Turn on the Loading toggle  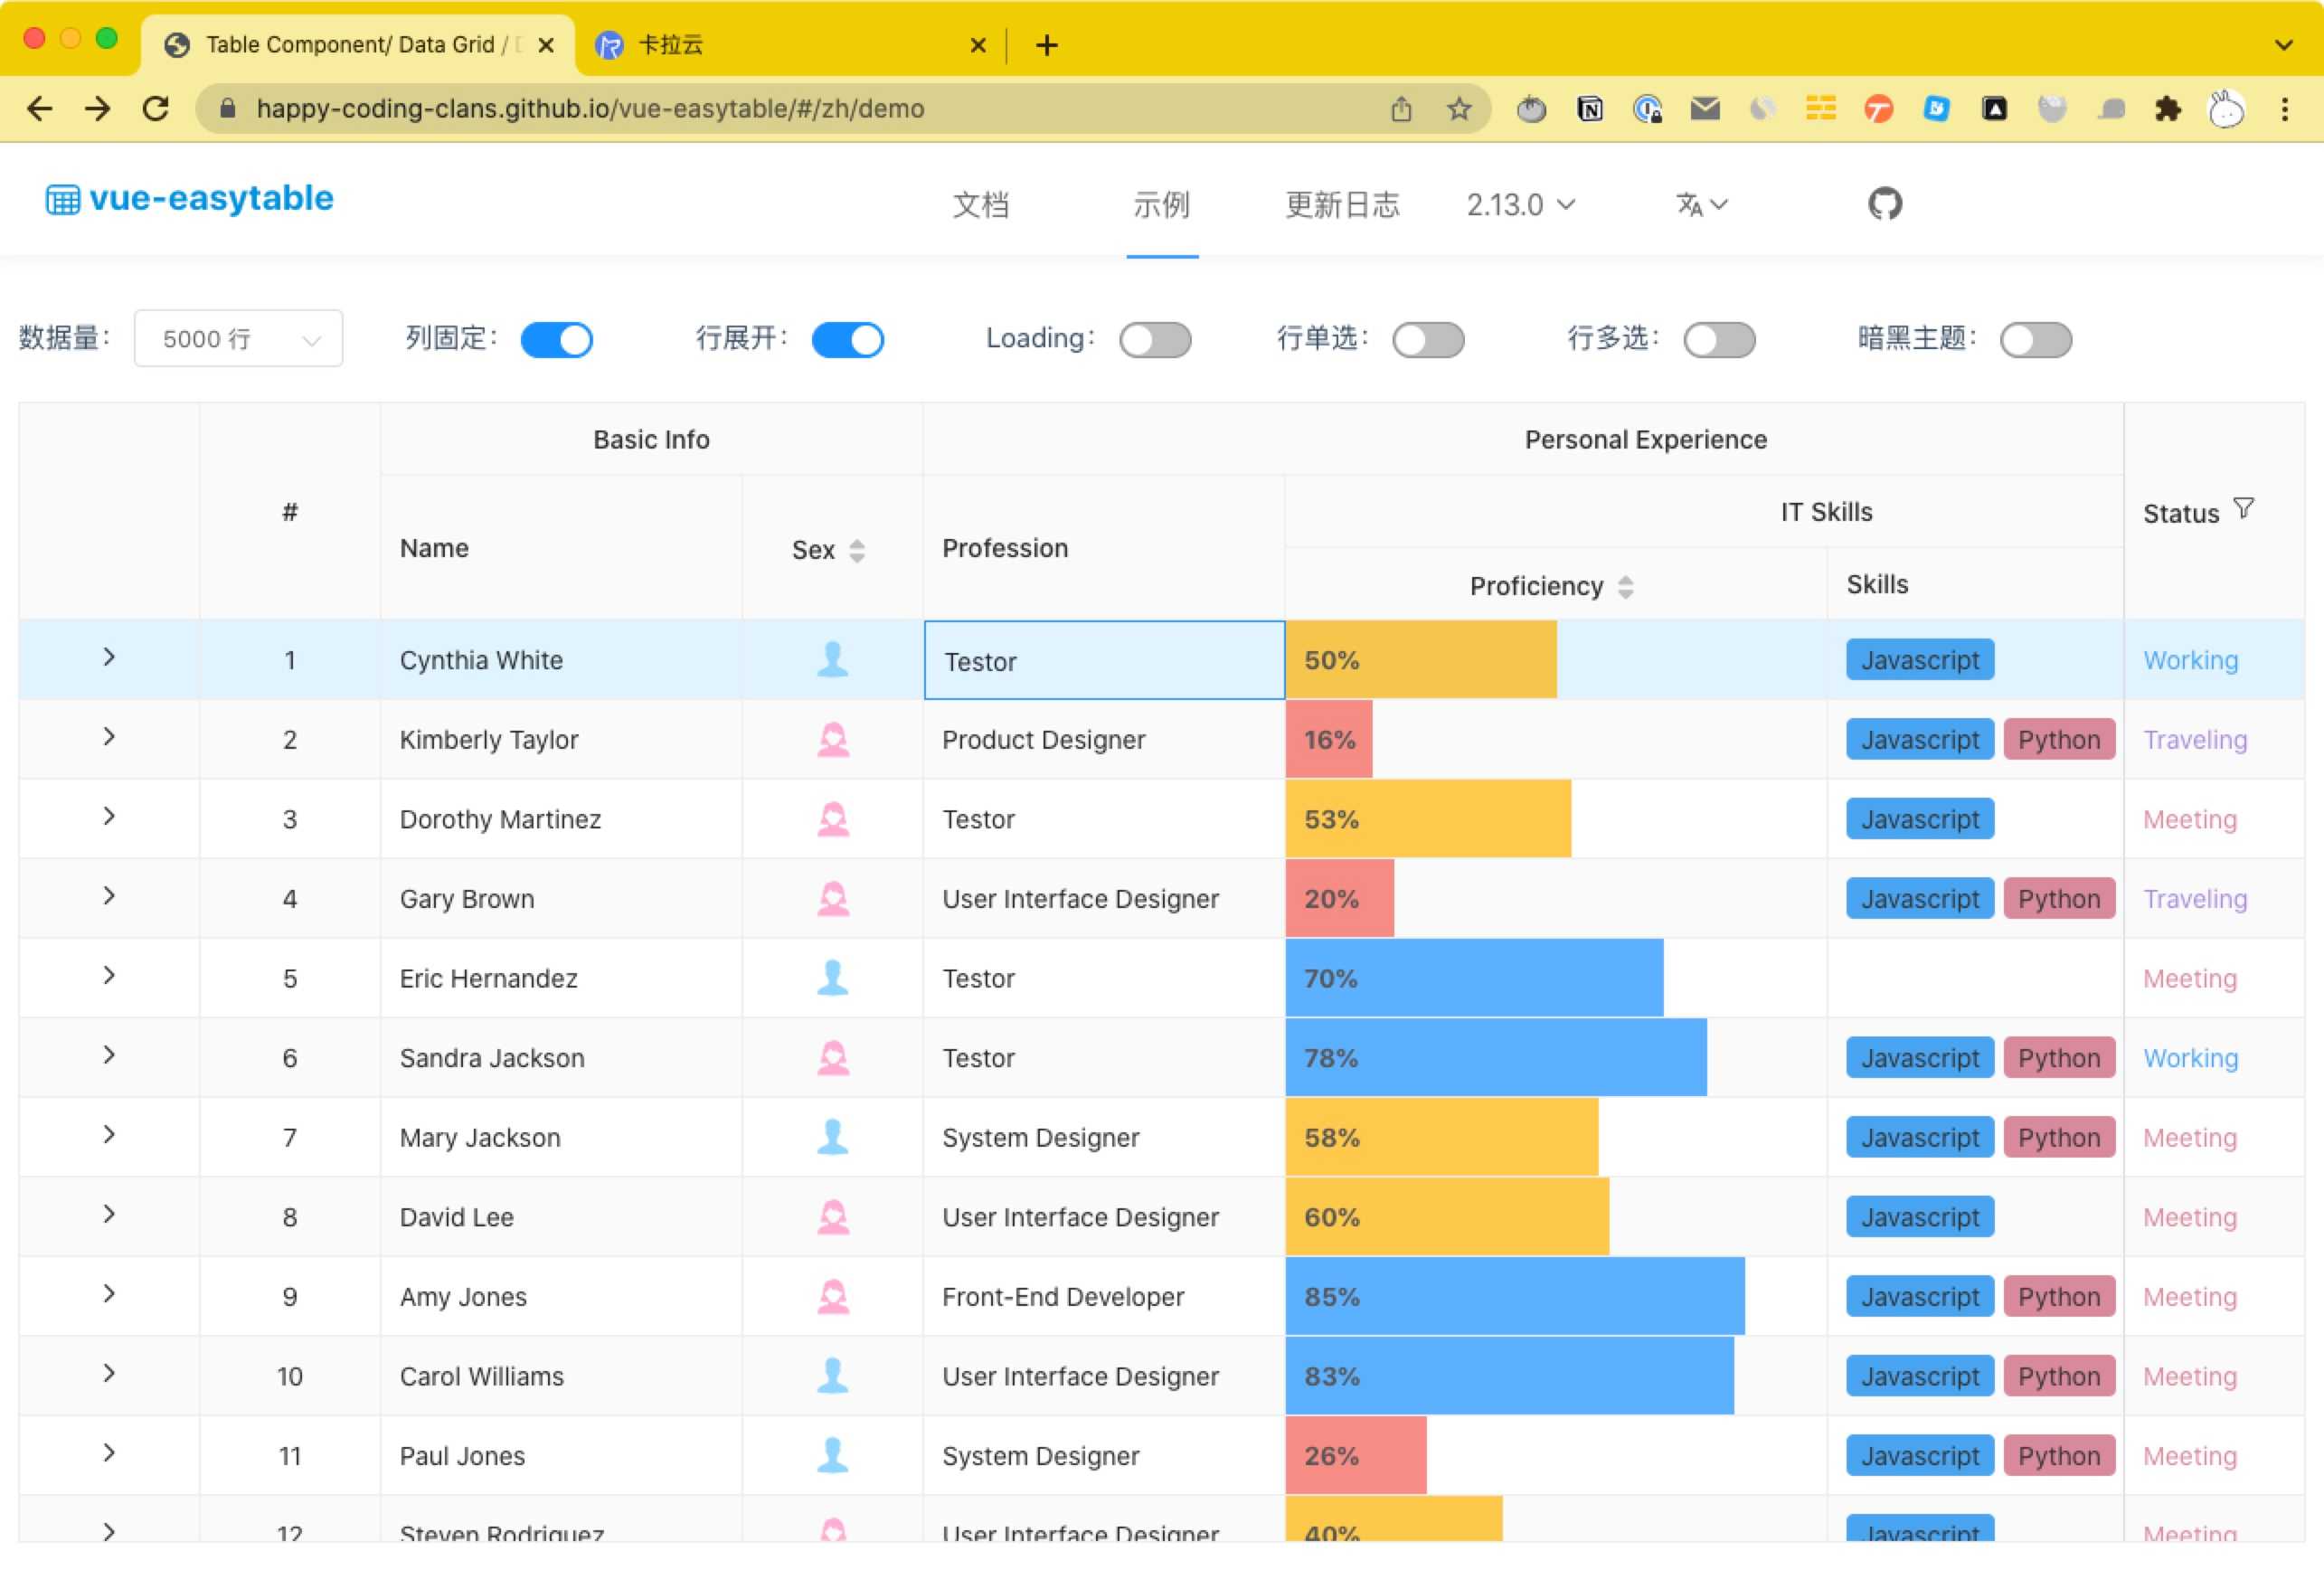pos(1155,340)
